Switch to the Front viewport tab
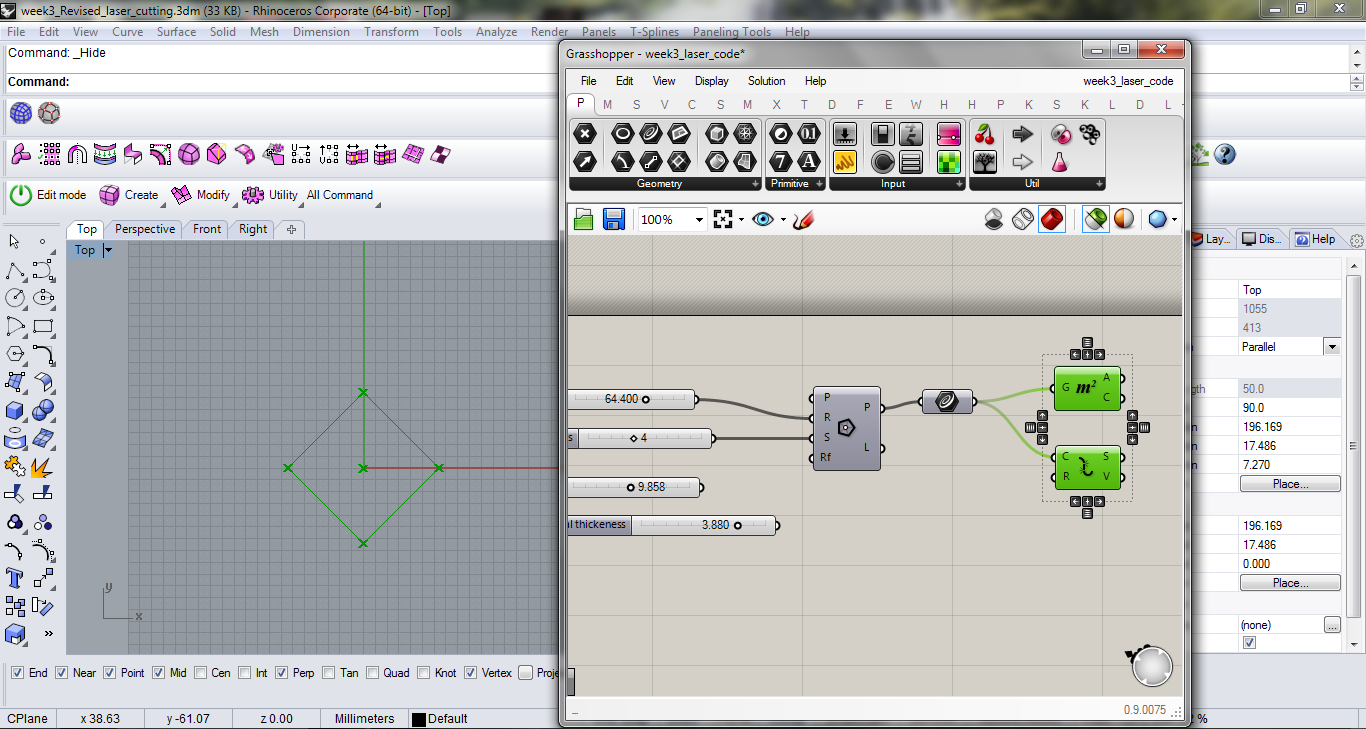This screenshot has width=1366, height=729. [207, 229]
